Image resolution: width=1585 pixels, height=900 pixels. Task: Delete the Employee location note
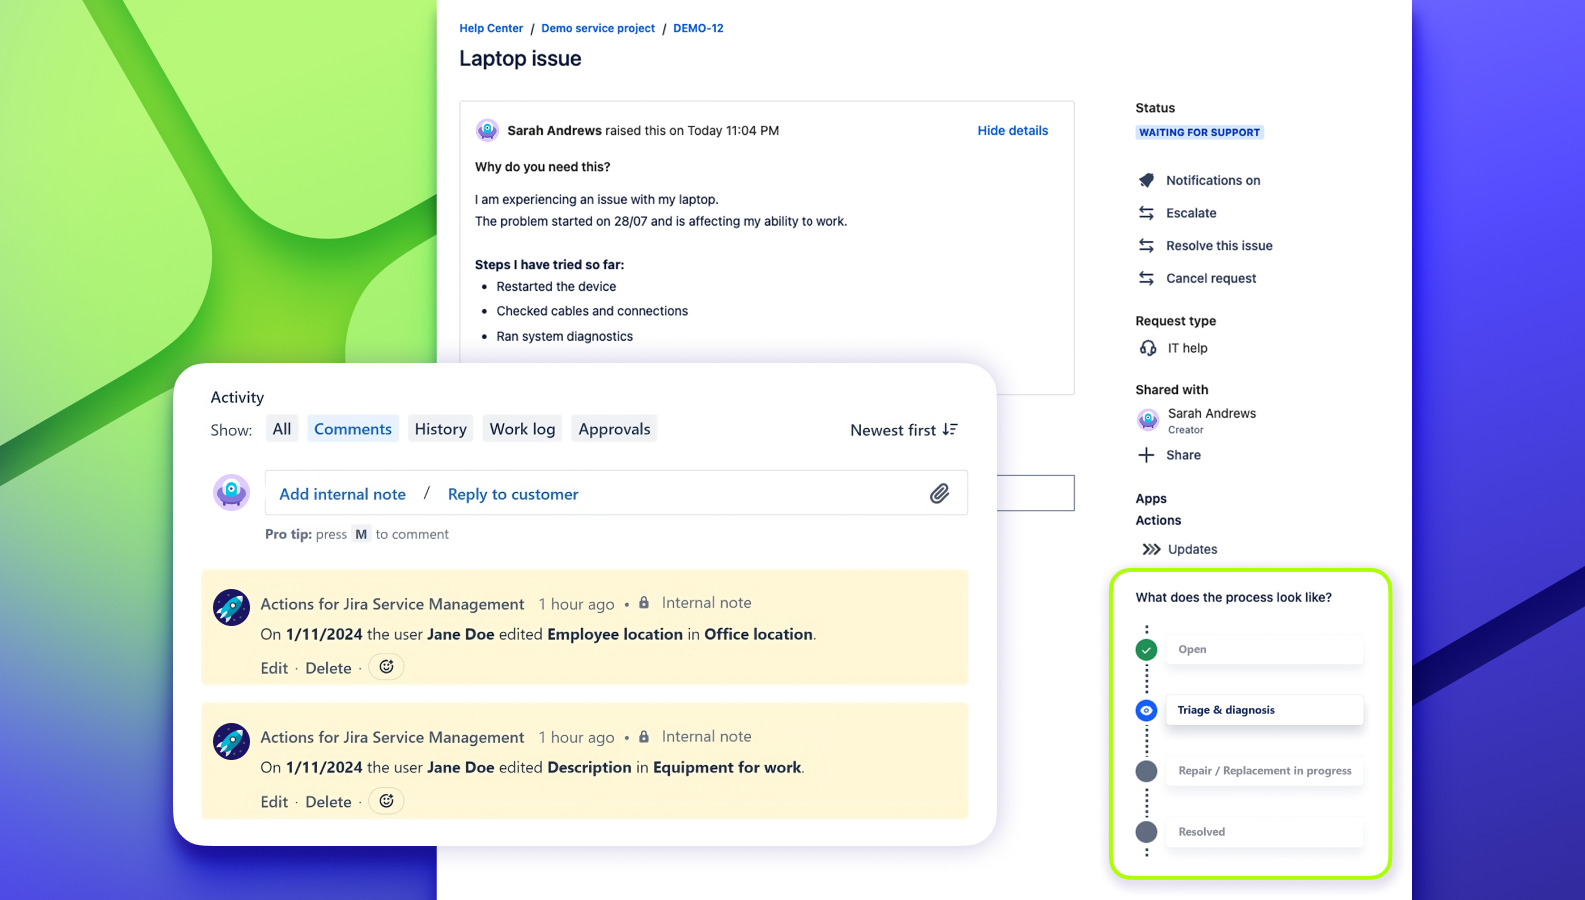click(x=328, y=668)
